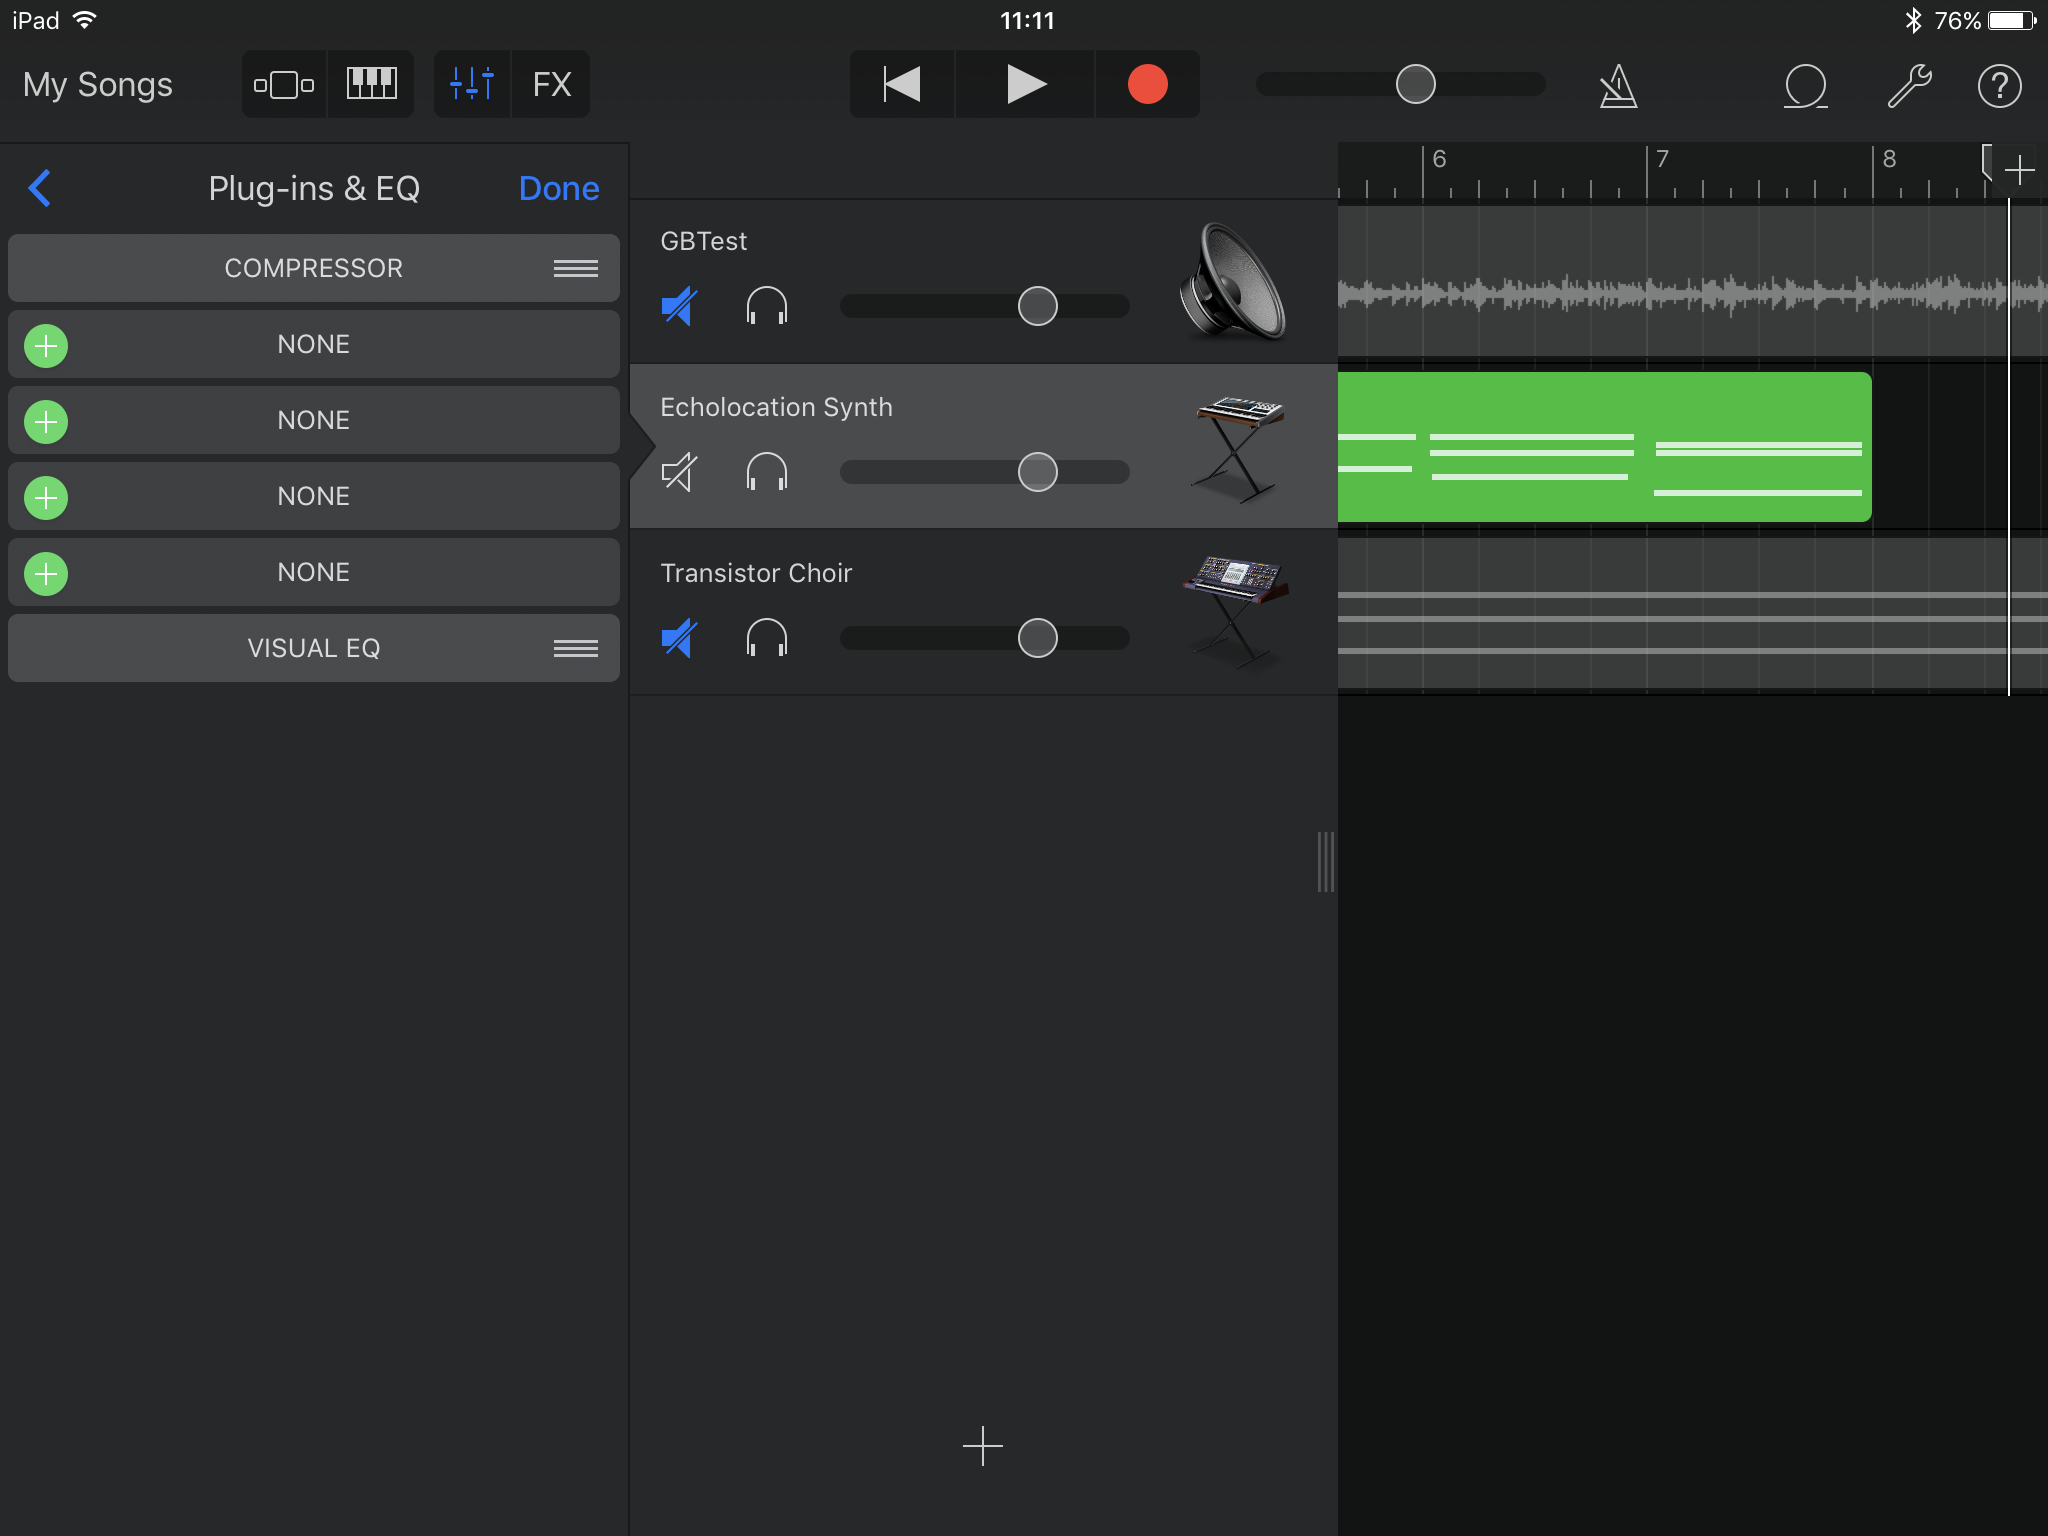This screenshot has width=2048, height=1536.
Task: Start playback with the Play button
Action: coord(1025,85)
